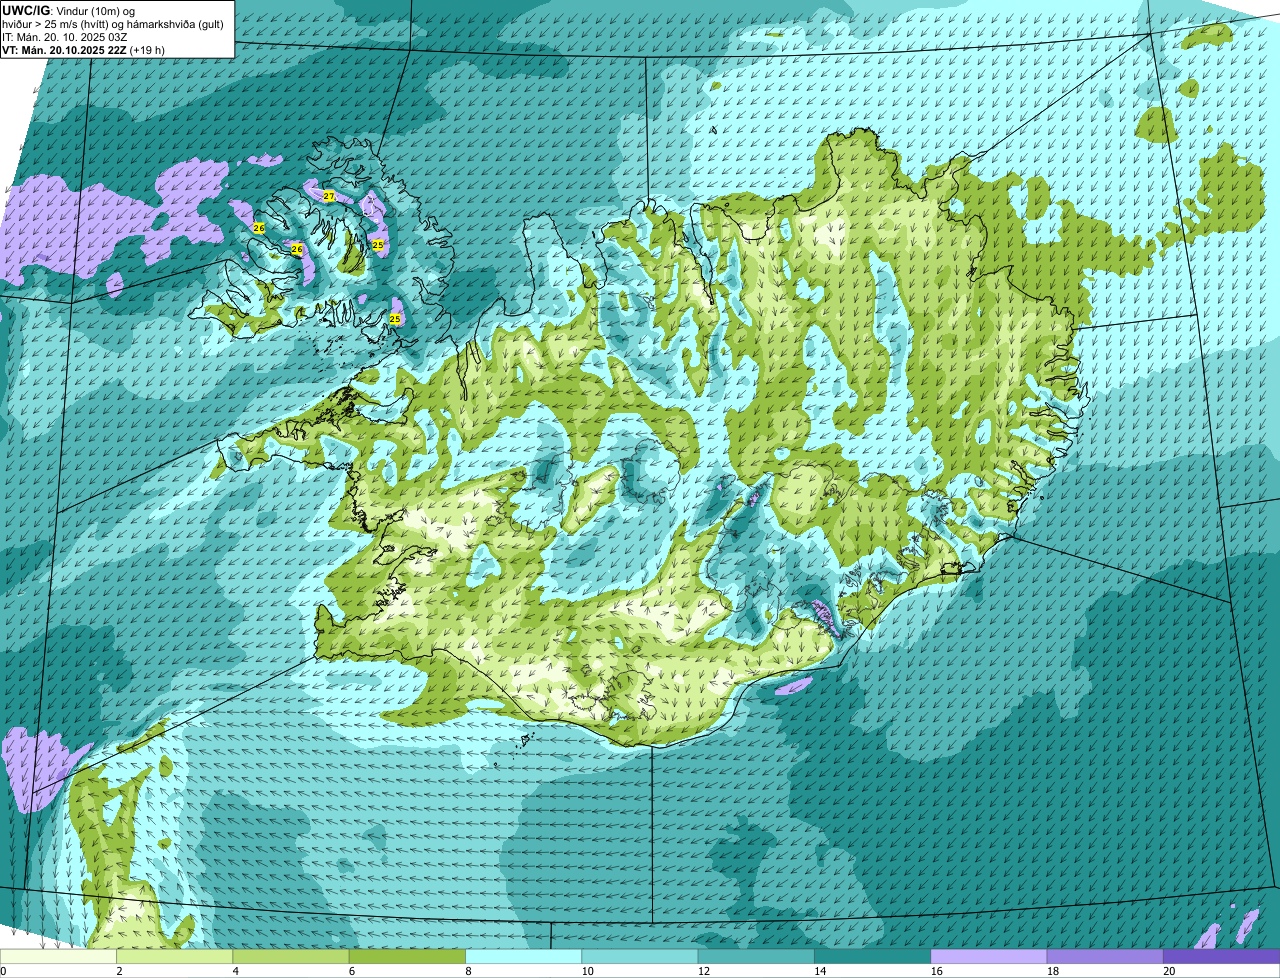Click the eastern yellow 26 gust label
Viewport: 1280px width, 978px height.
pyautogui.click(x=297, y=248)
